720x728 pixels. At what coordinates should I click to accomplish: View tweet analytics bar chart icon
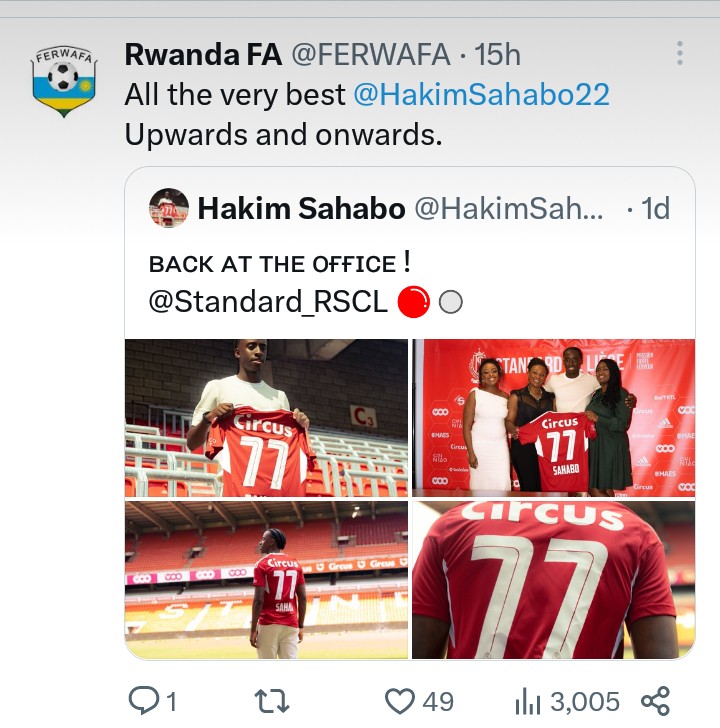pos(527,700)
